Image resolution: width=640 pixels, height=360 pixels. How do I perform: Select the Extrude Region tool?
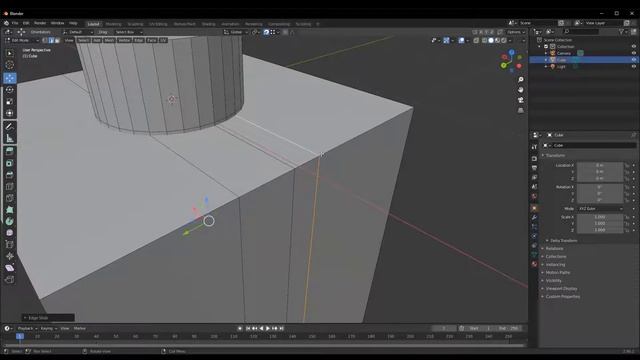[9, 151]
